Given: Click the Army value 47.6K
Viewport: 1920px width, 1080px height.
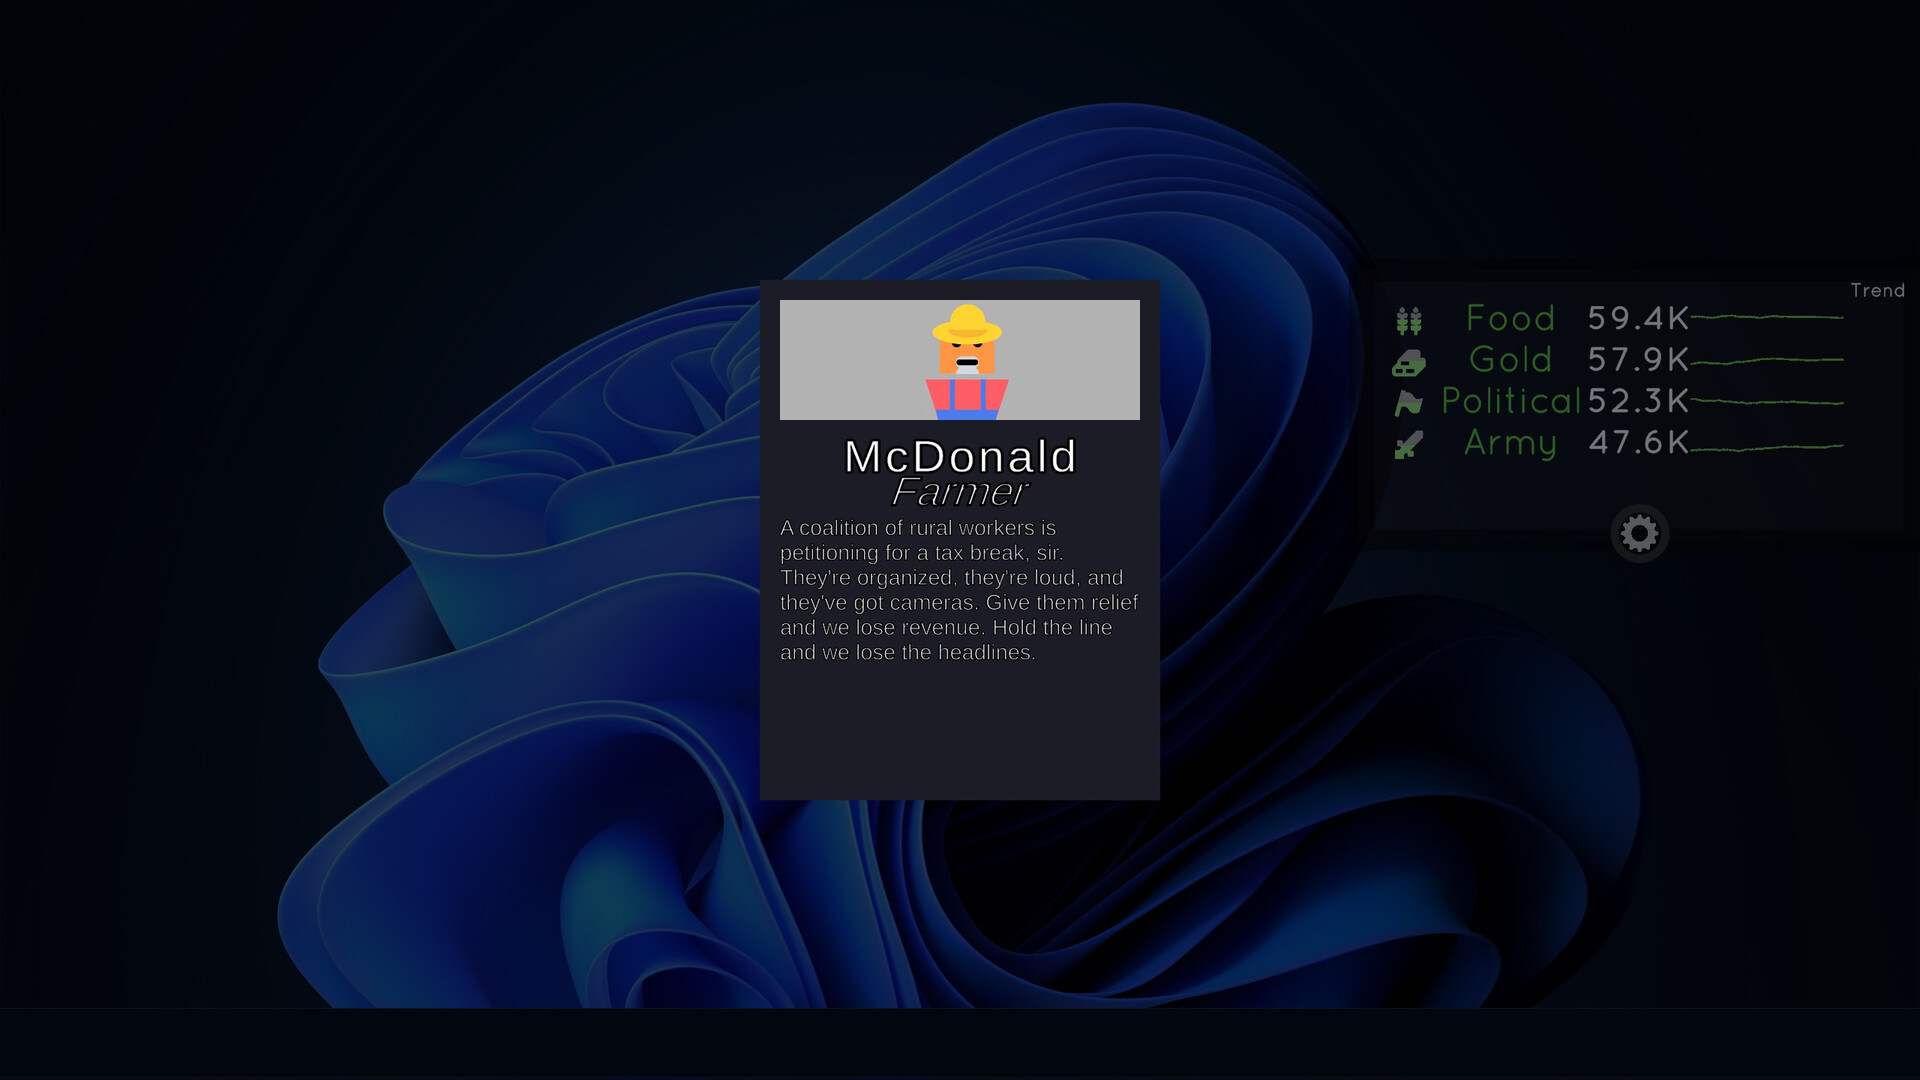Looking at the screenshot, I should point(1638,442).
